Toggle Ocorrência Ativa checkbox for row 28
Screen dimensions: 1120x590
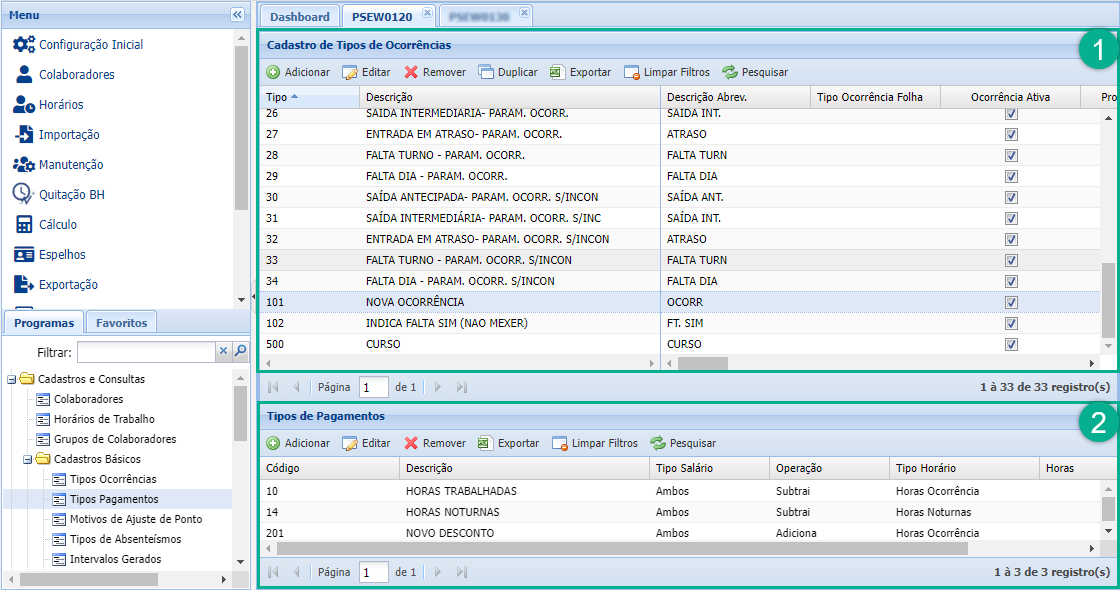click(1011, 155)
